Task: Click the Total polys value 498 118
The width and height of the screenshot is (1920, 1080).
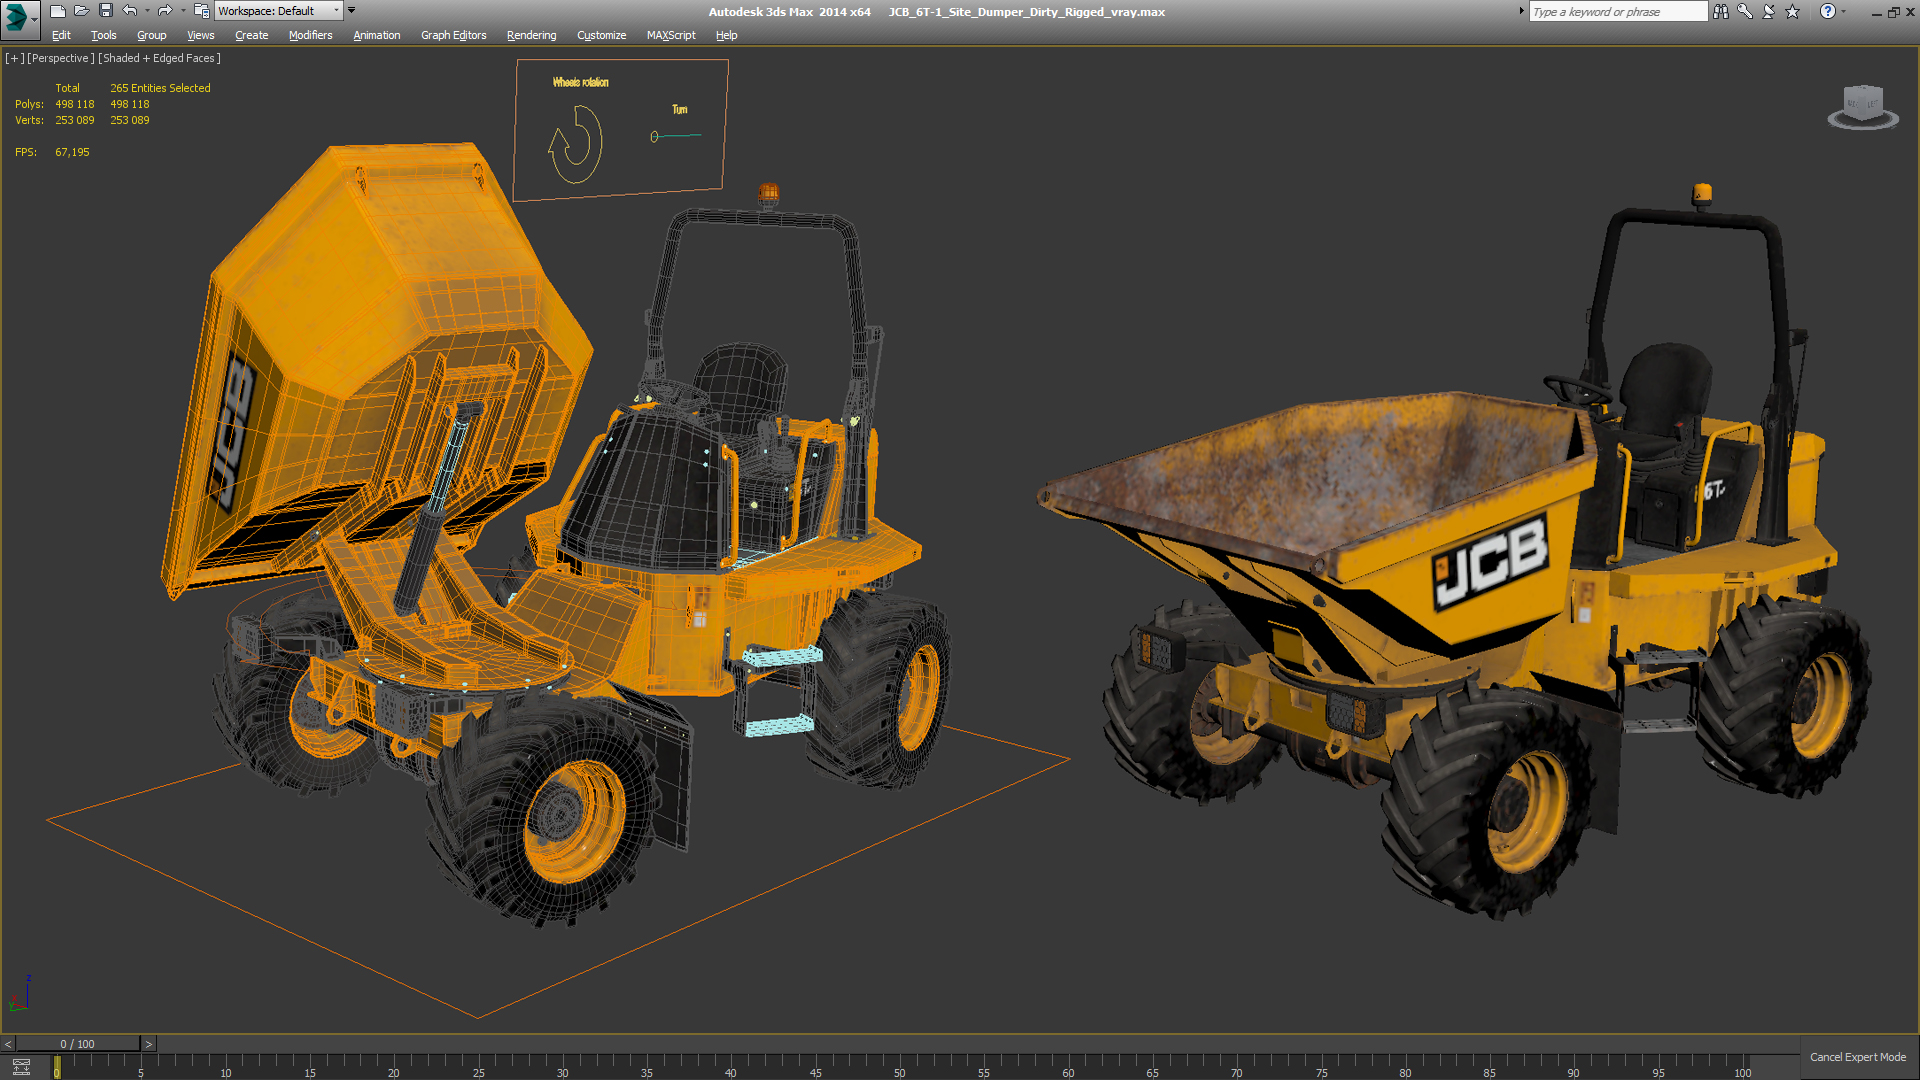Action: pos(75,104)
